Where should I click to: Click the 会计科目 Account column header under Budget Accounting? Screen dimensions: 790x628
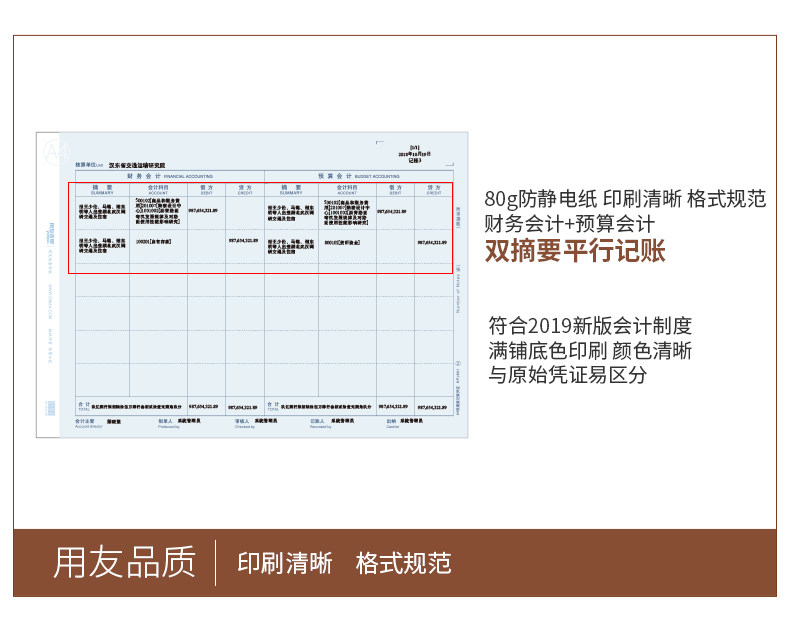click(x=347, y=189)
